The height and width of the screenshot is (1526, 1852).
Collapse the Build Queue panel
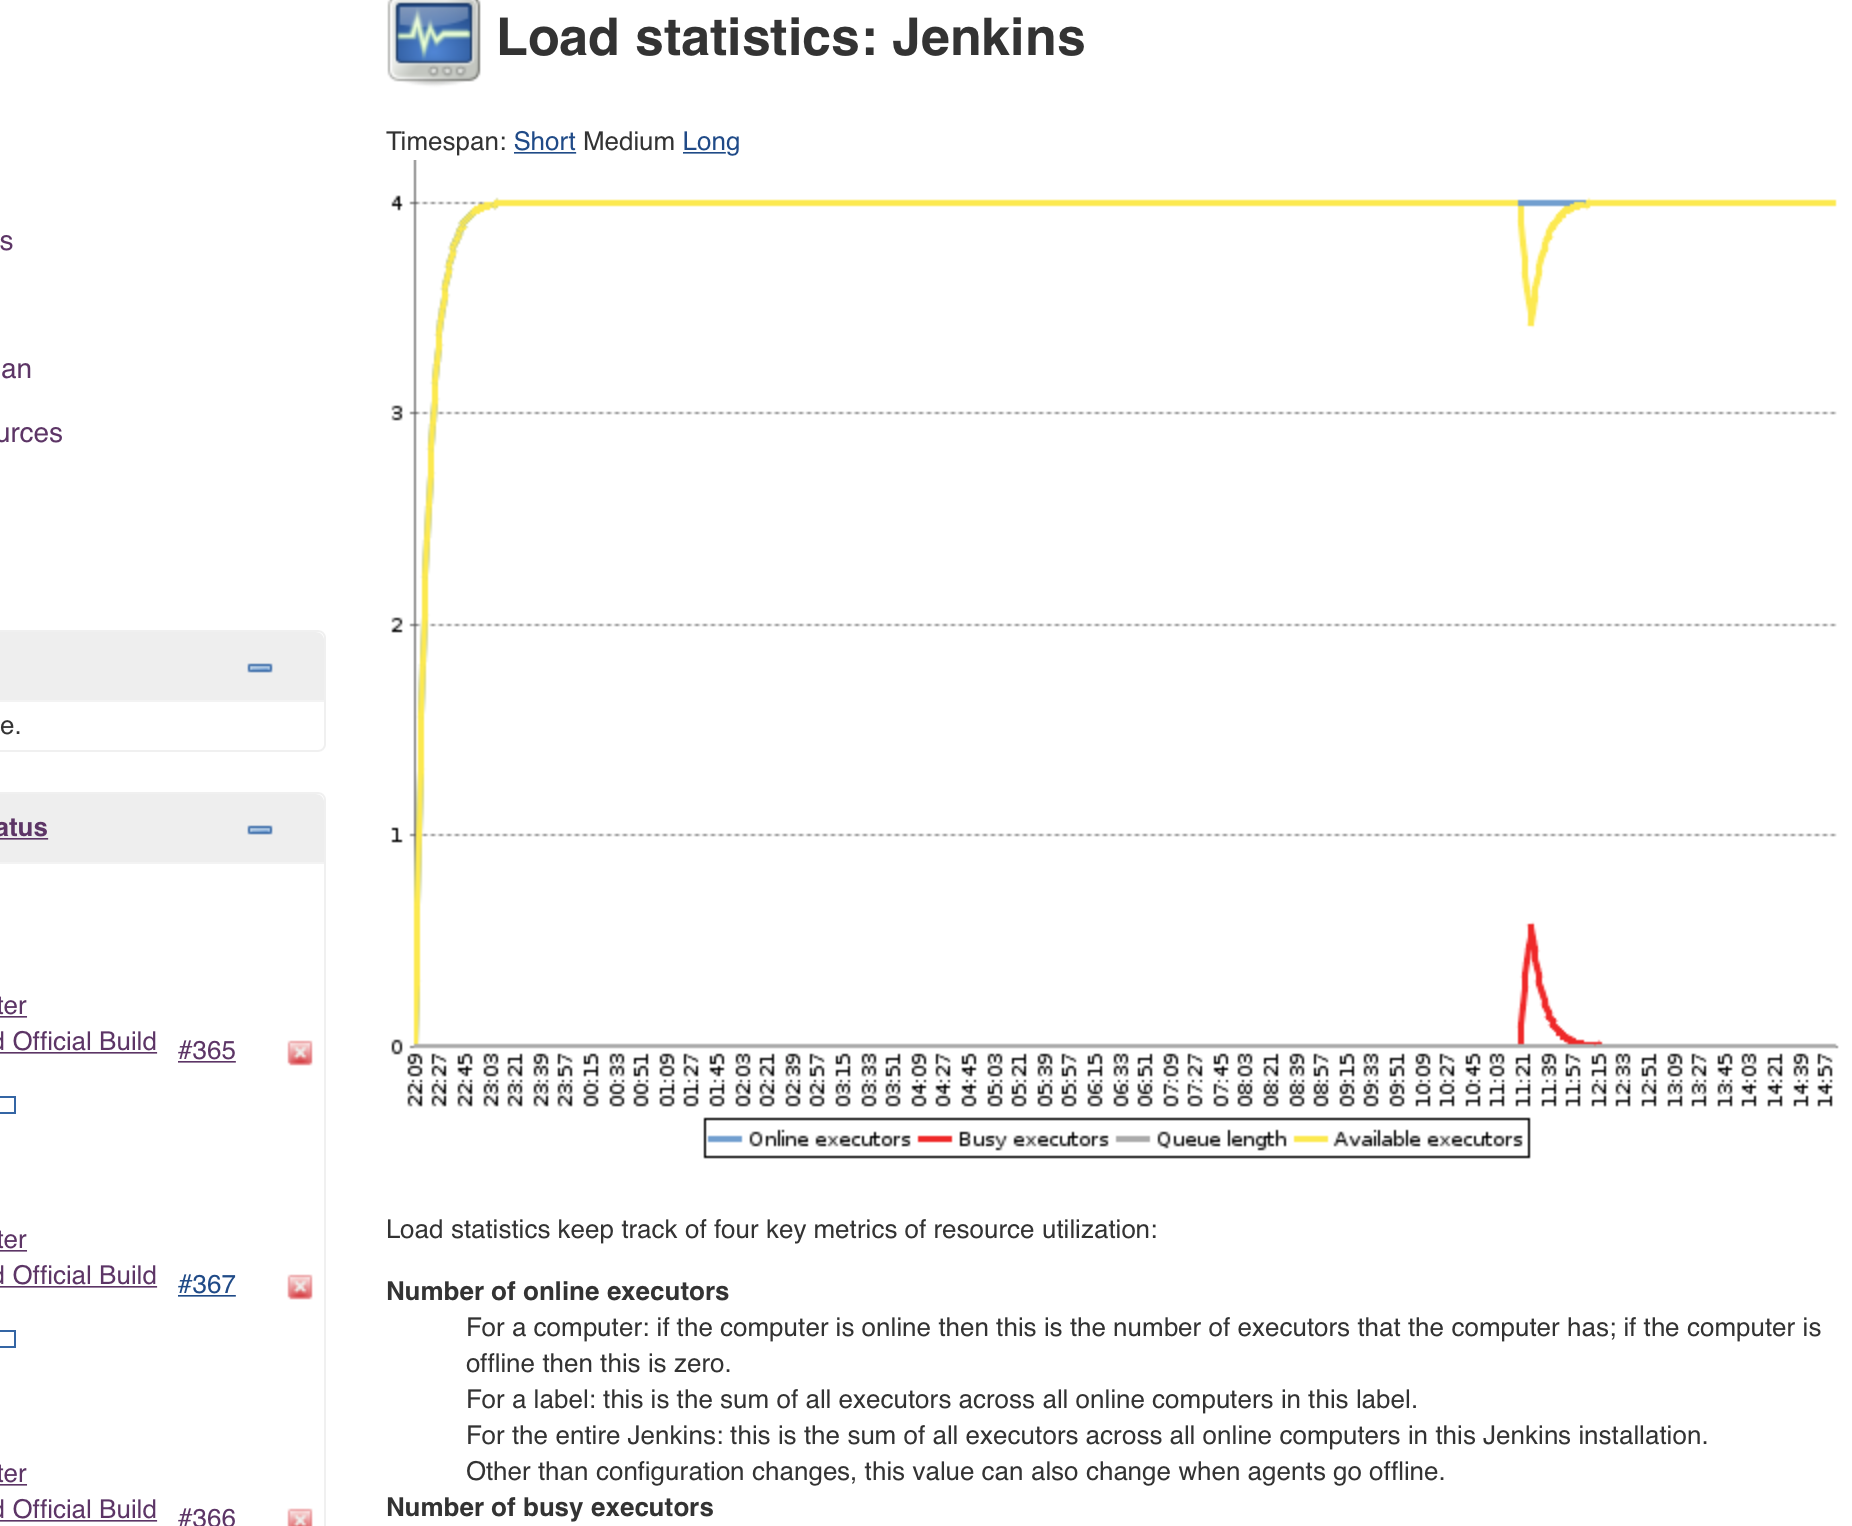[260, 668]
